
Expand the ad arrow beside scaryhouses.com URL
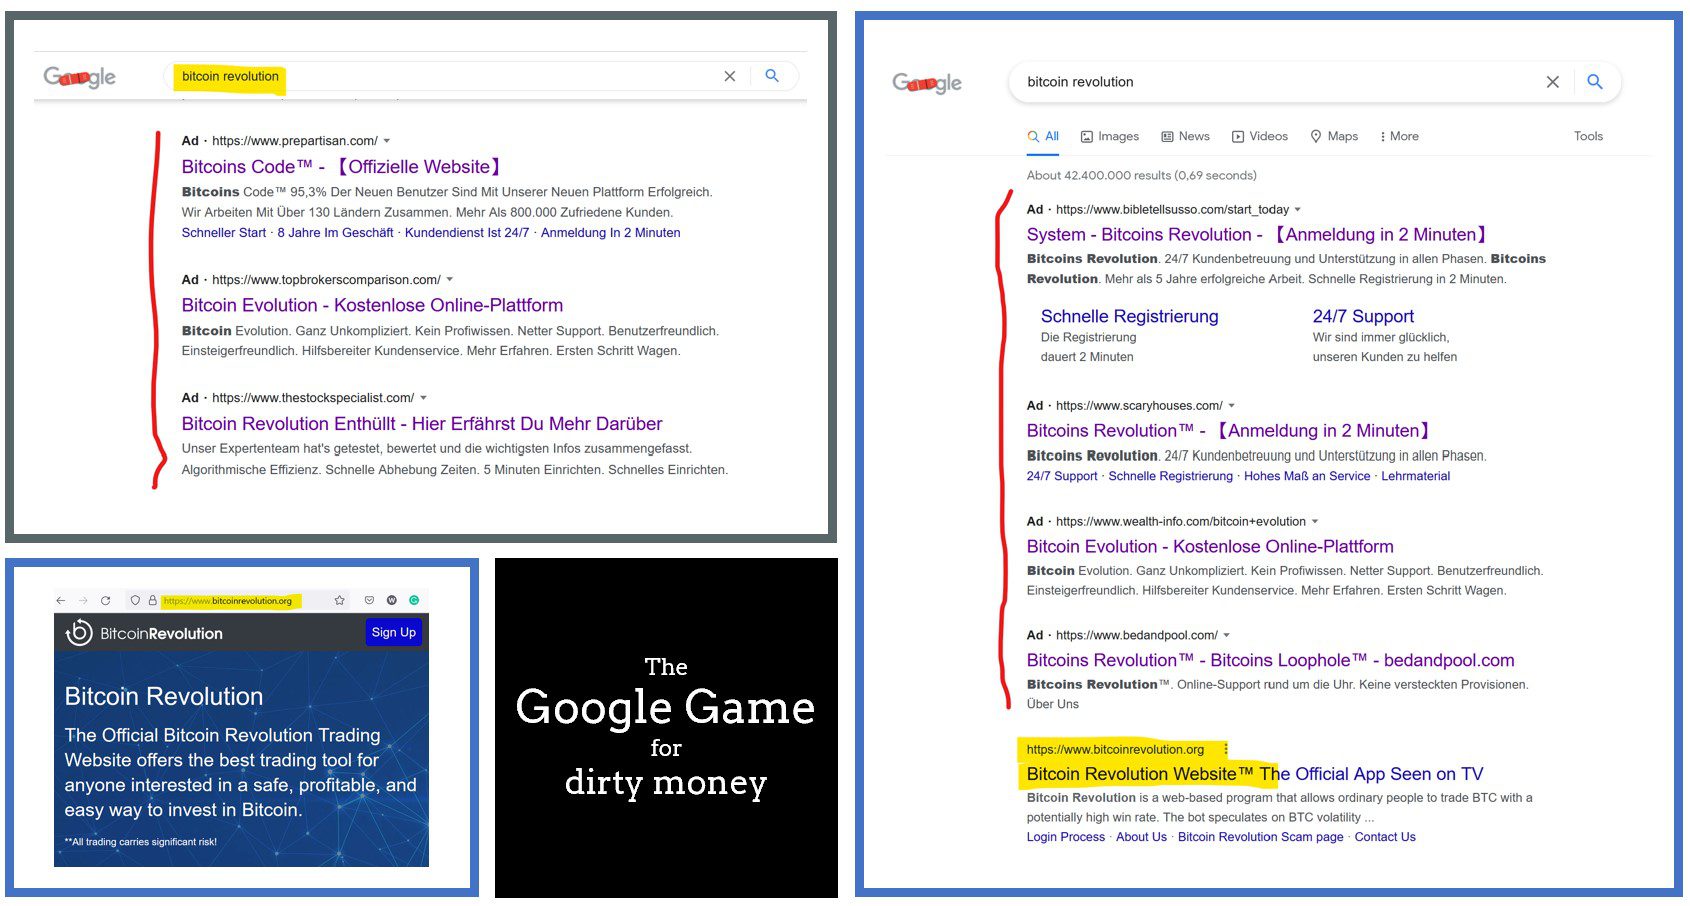coord(1231,406)
